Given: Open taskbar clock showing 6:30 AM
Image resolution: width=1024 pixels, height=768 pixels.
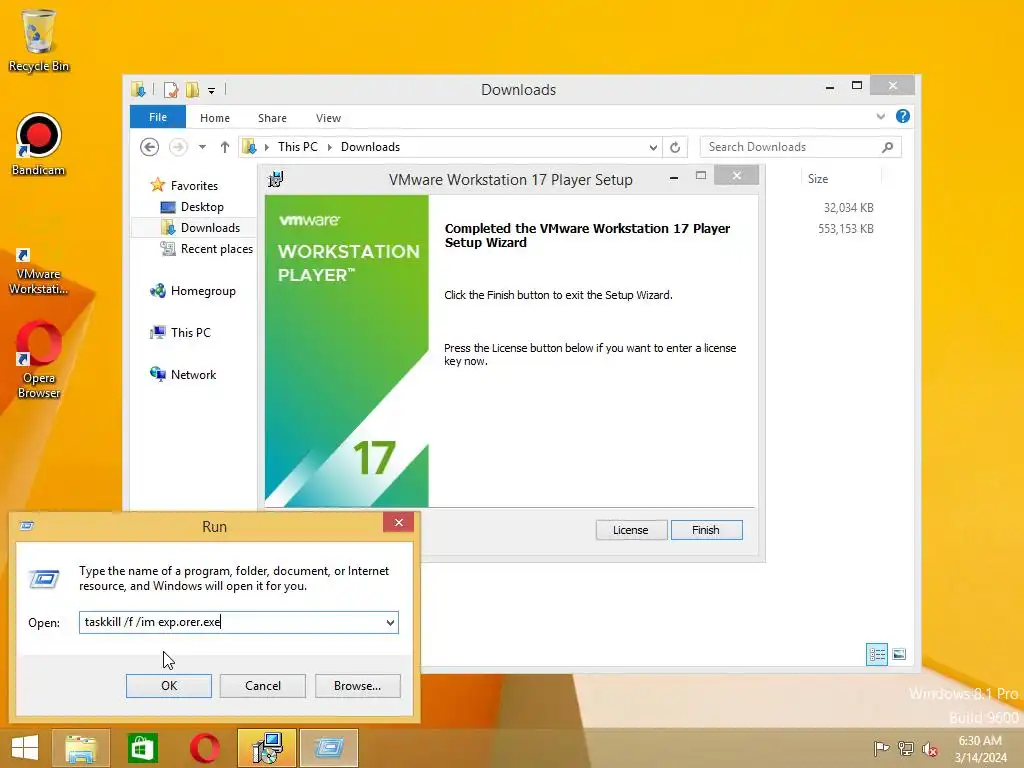Looking at the screenshot, I should coord(980,749).
